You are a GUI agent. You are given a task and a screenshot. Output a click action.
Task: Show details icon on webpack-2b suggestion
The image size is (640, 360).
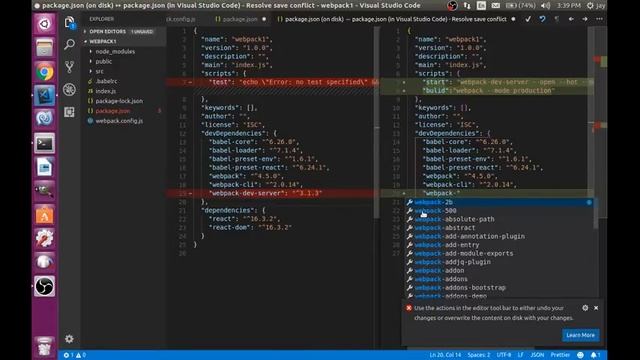[x=589, y=202]
